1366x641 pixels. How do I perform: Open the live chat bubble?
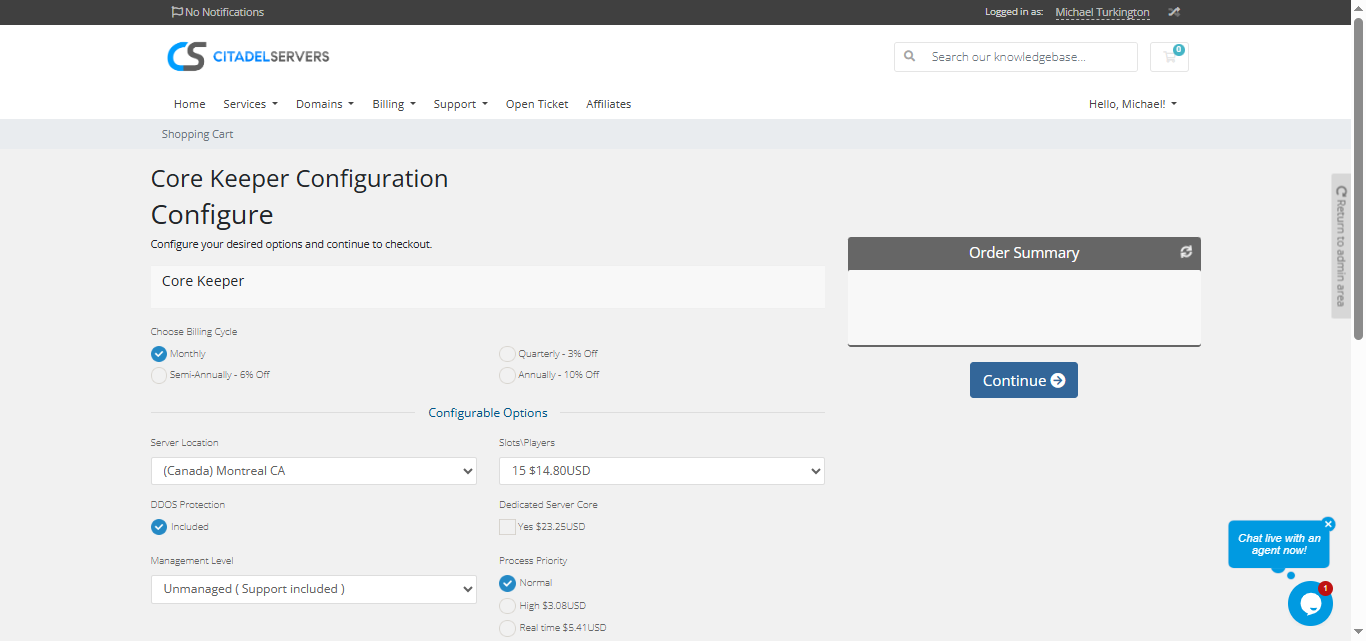pyautogui.click(x=1310, y=603)
